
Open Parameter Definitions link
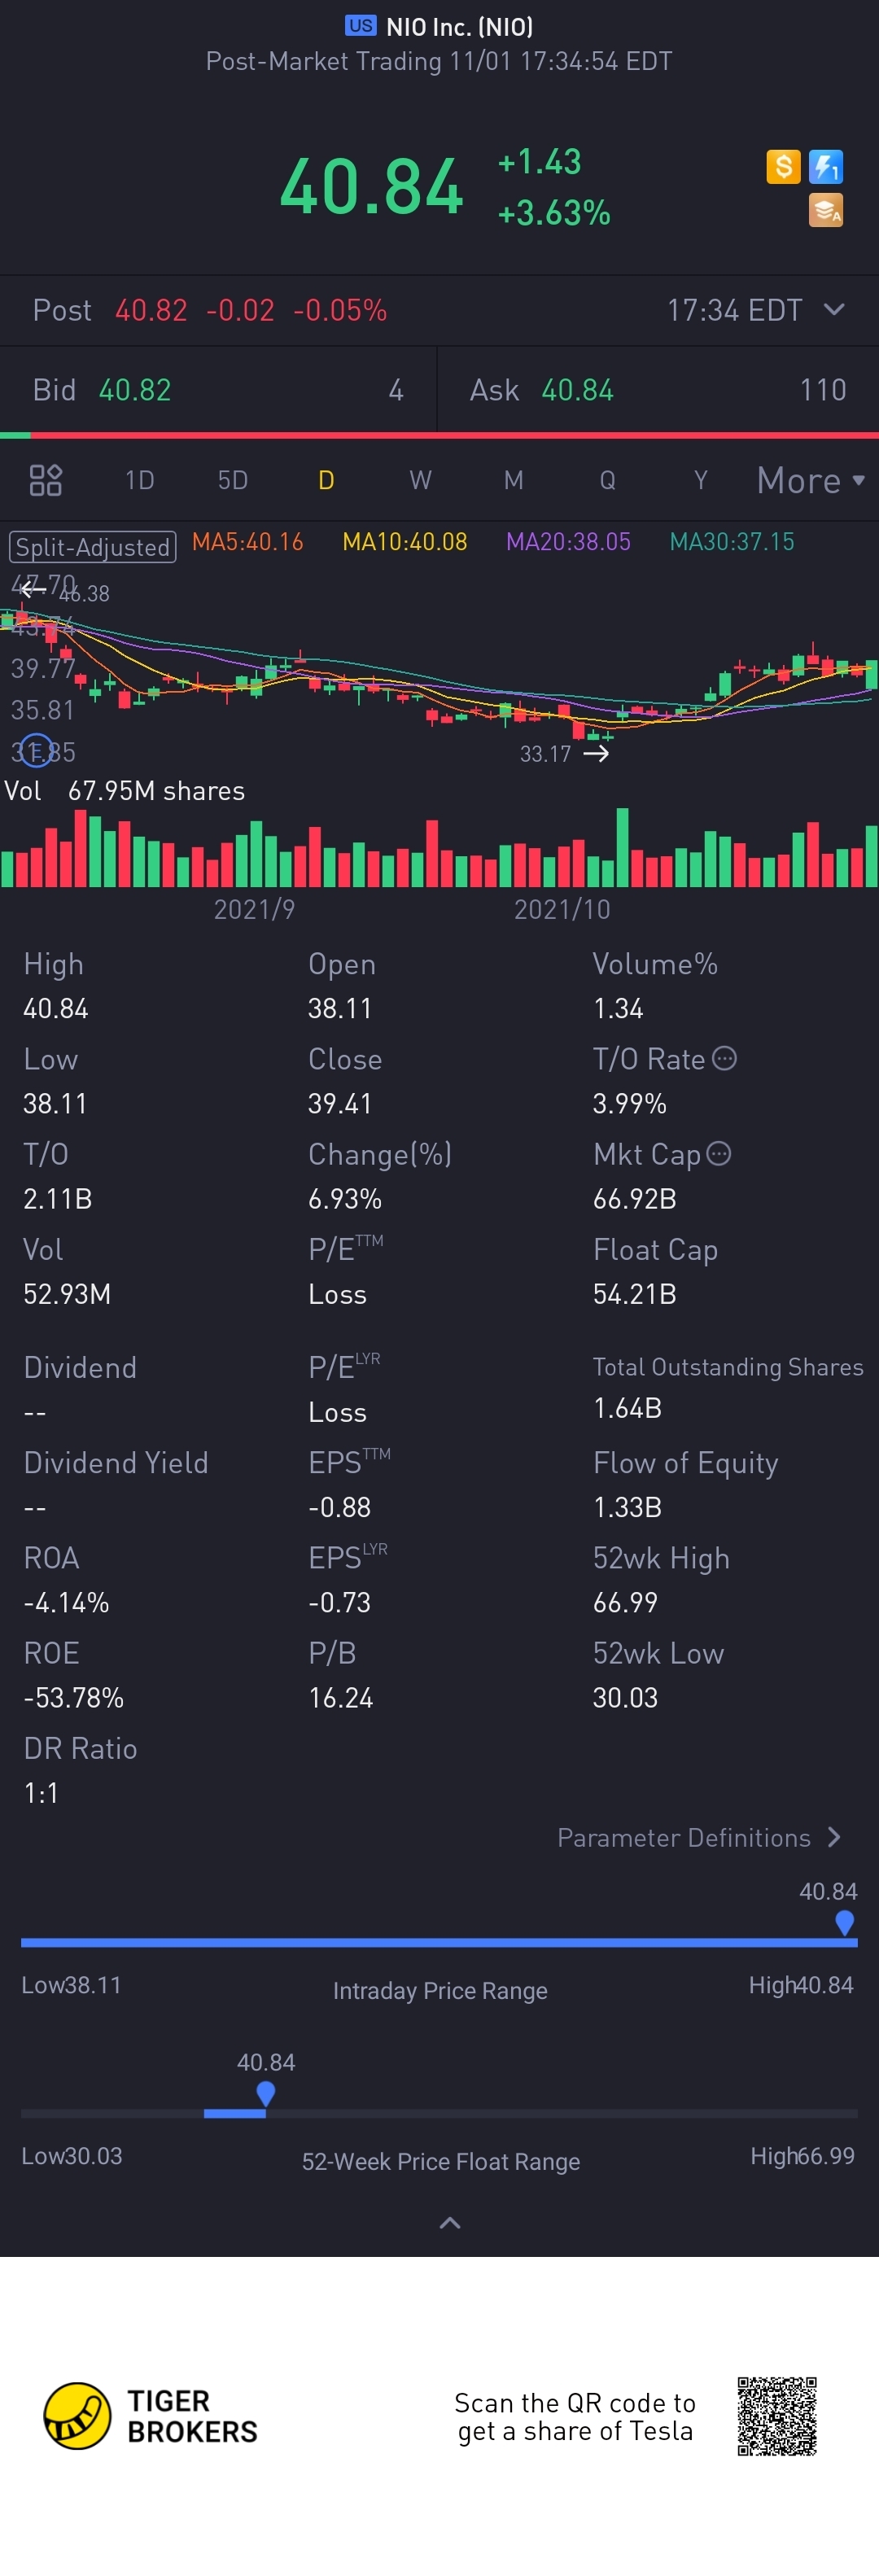point(698,1837)
